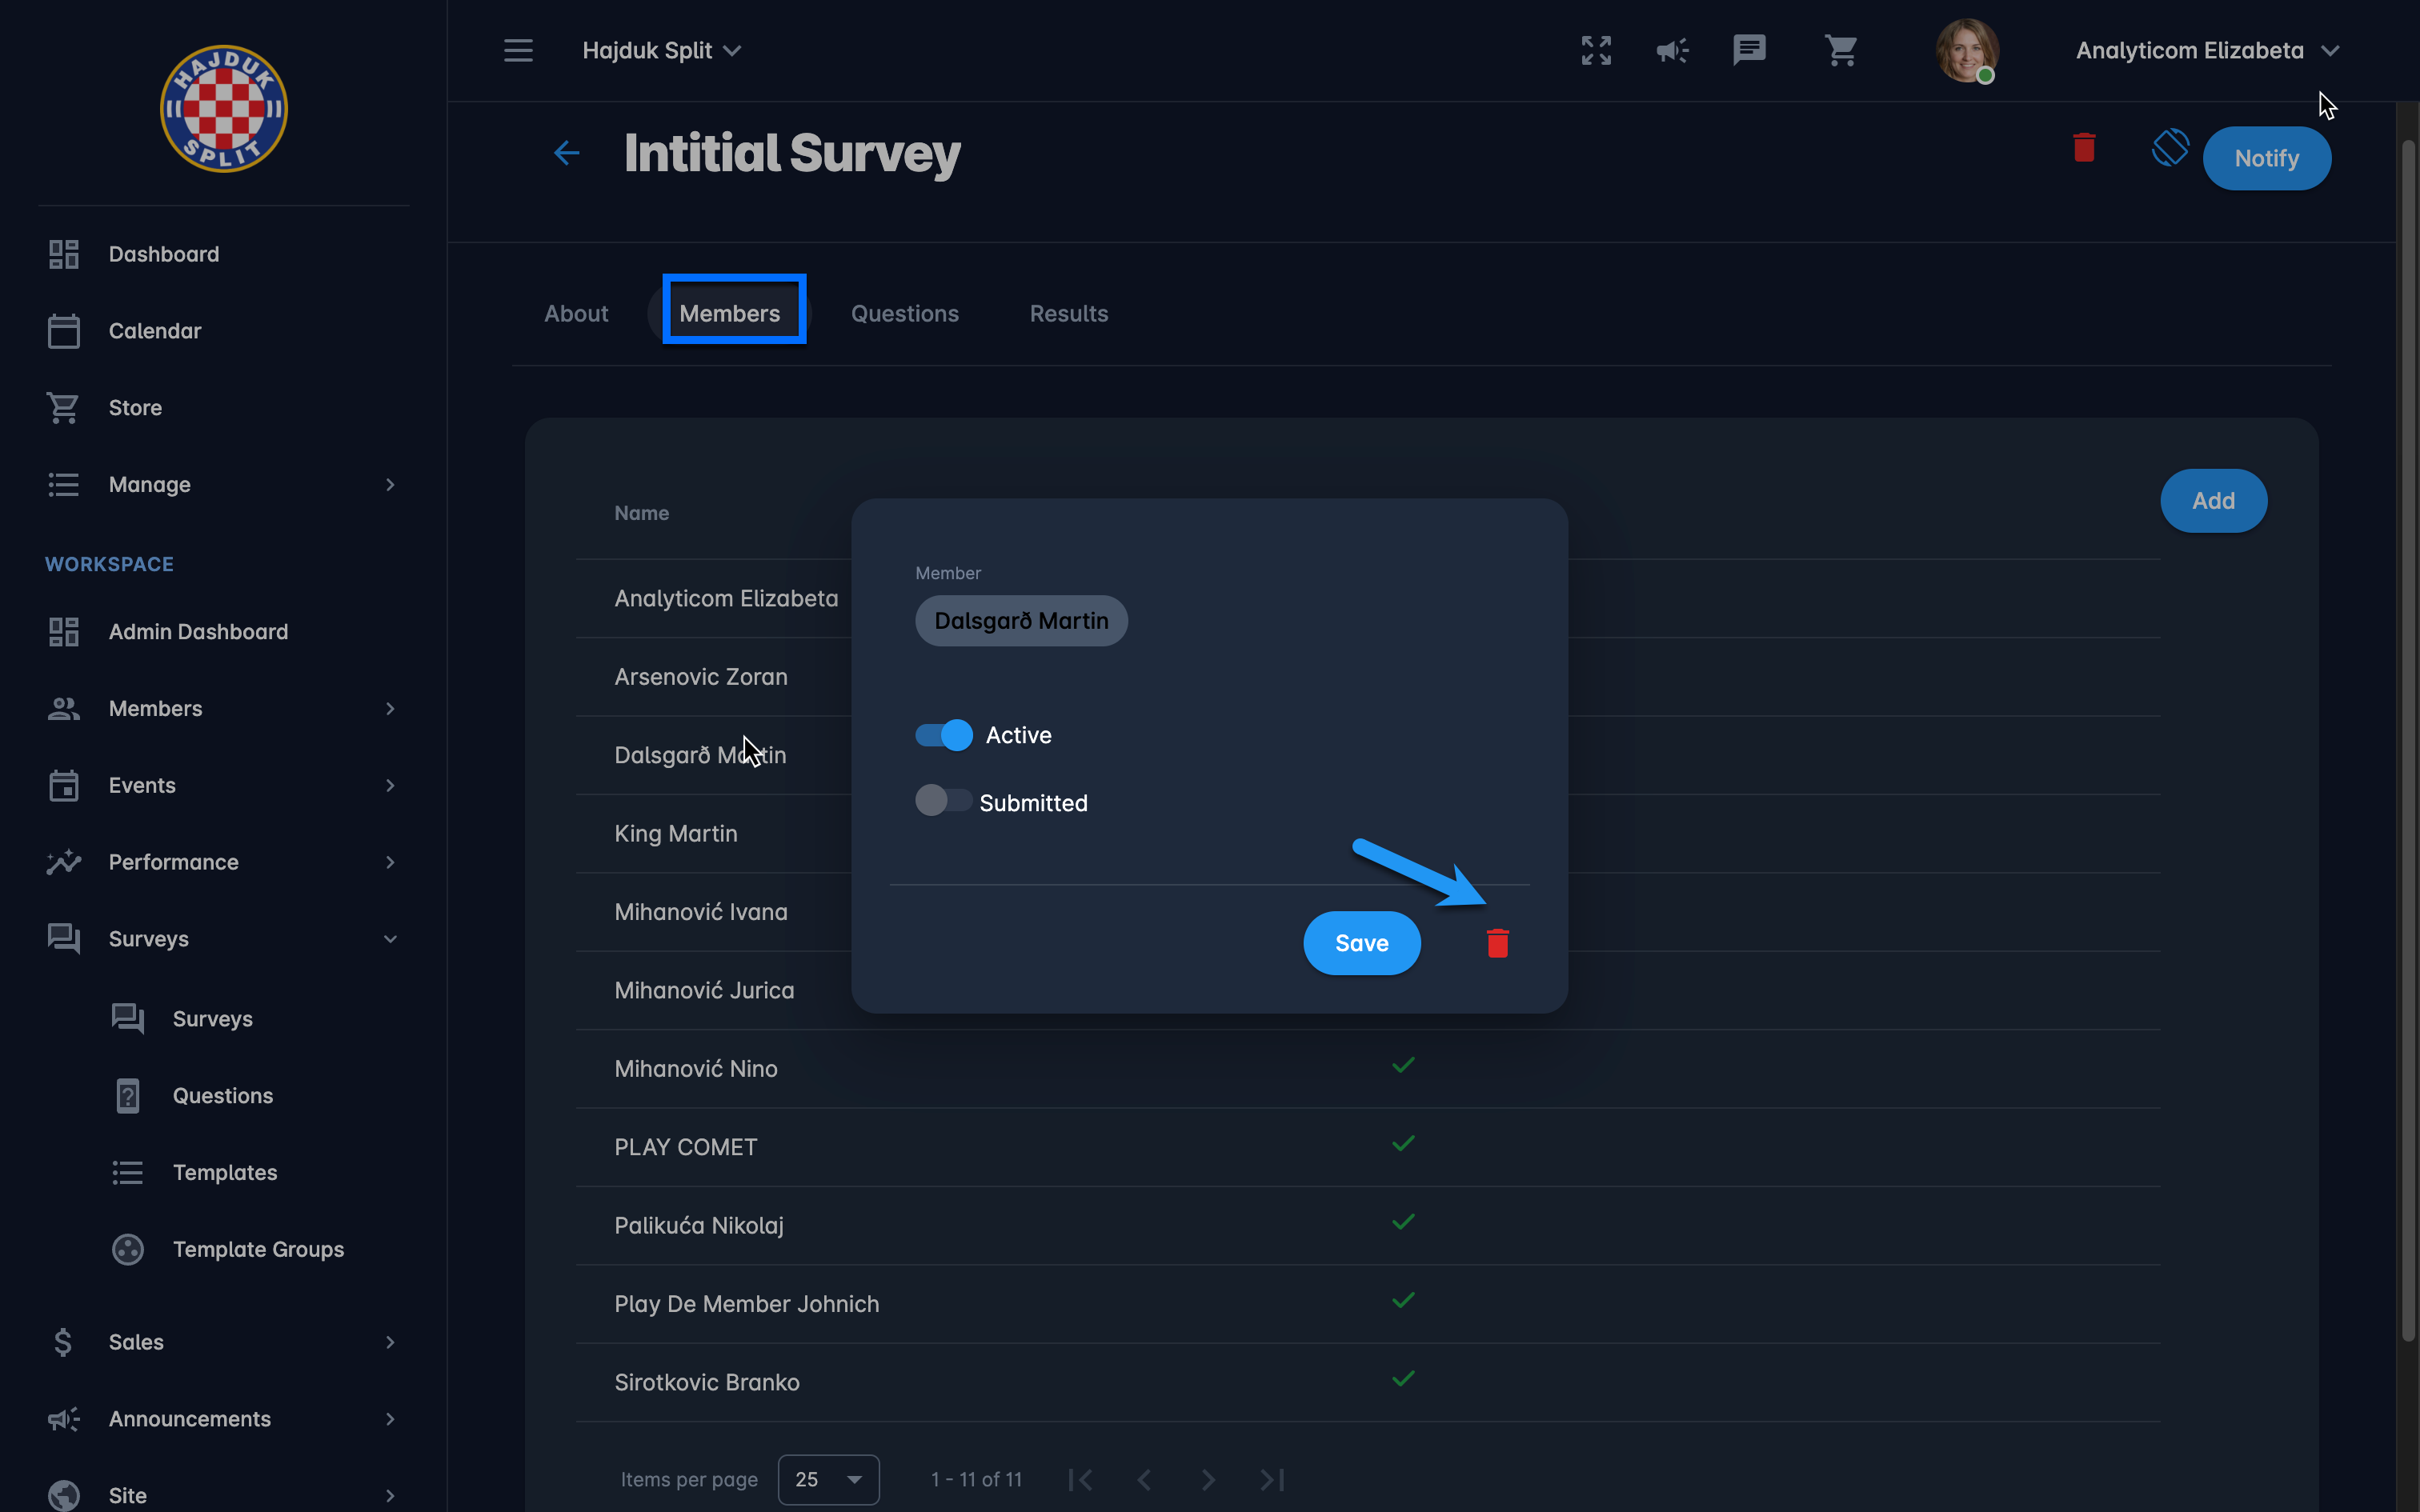The width and height of the screenshot is (2420, 1512).
Task: Click the red trash icon in member dialog
Action: click(1497, 943)
